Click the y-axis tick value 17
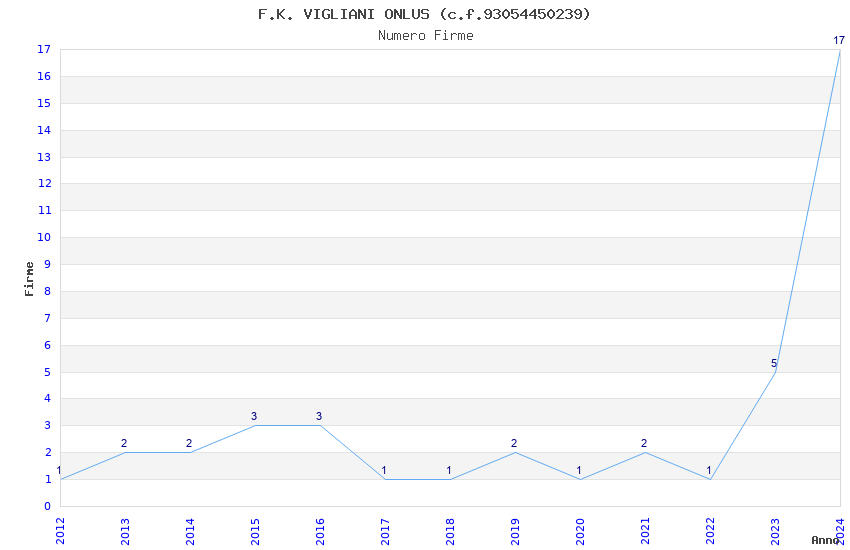 point(44,49)
